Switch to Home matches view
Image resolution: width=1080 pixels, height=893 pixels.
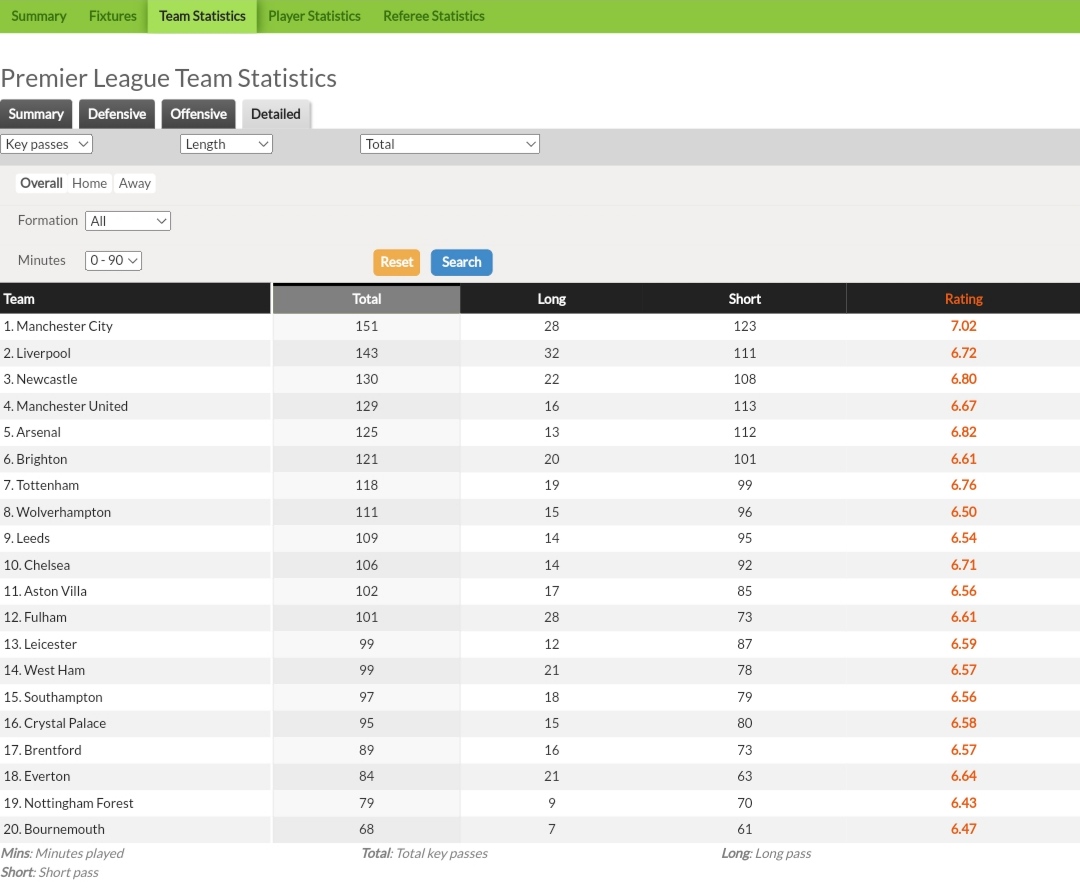(x=90, y=183)
